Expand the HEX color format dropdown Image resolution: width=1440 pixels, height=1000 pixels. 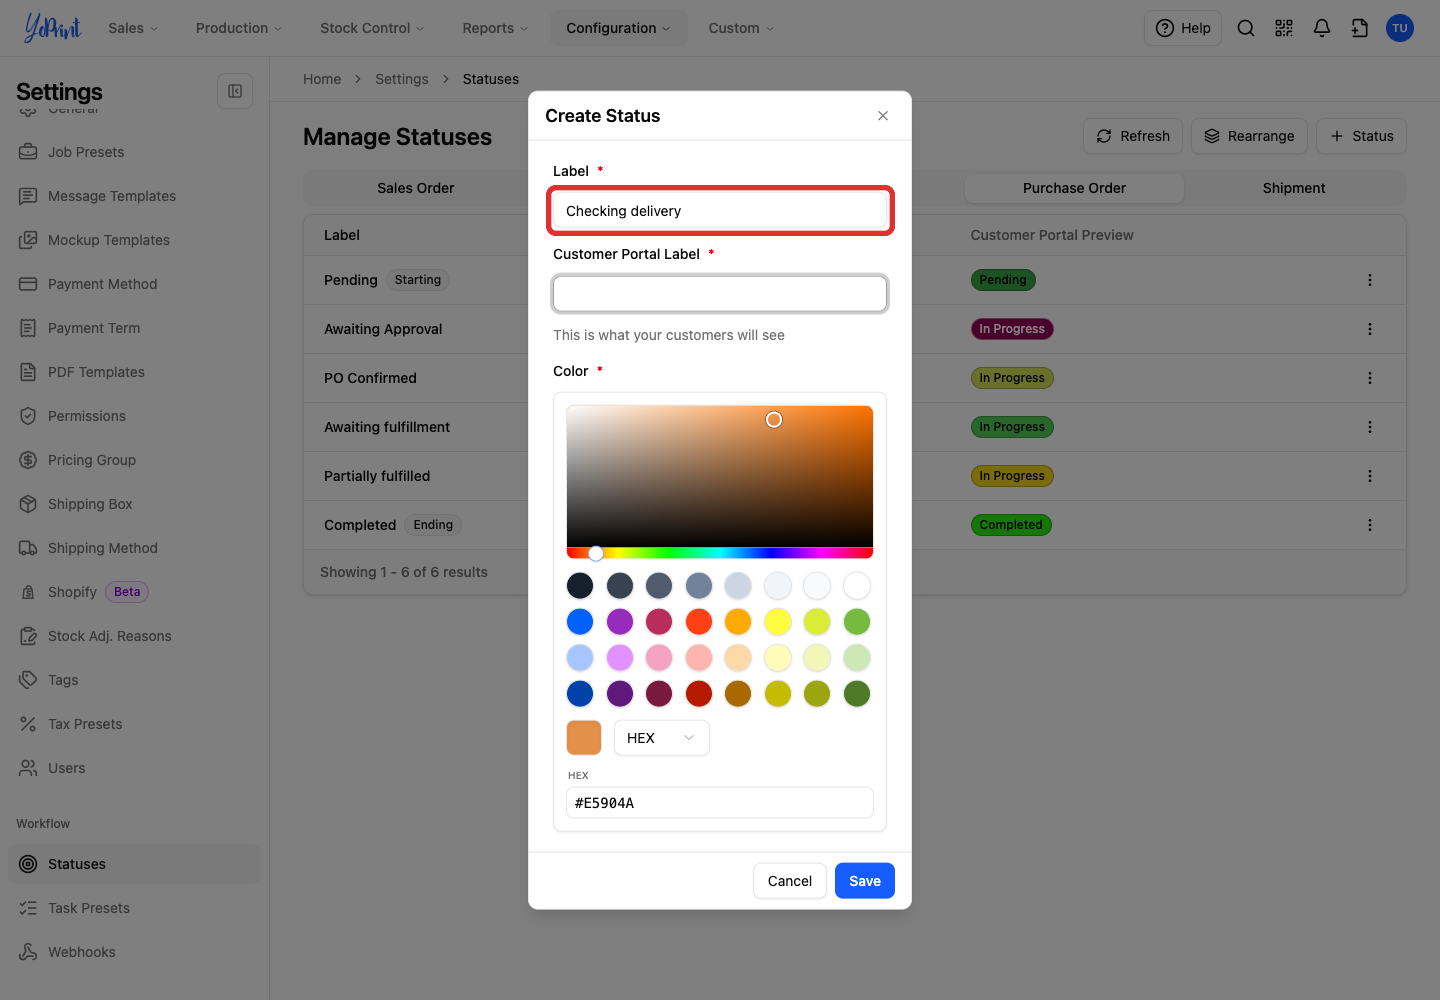pyautogui.click(x=661, y=738)
